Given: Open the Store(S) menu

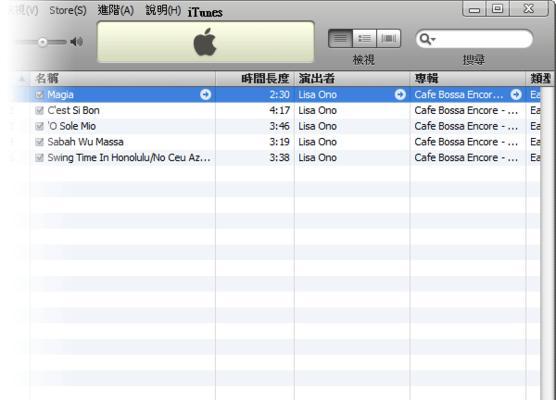Looking at the screenshot, I should pos(68,10).
